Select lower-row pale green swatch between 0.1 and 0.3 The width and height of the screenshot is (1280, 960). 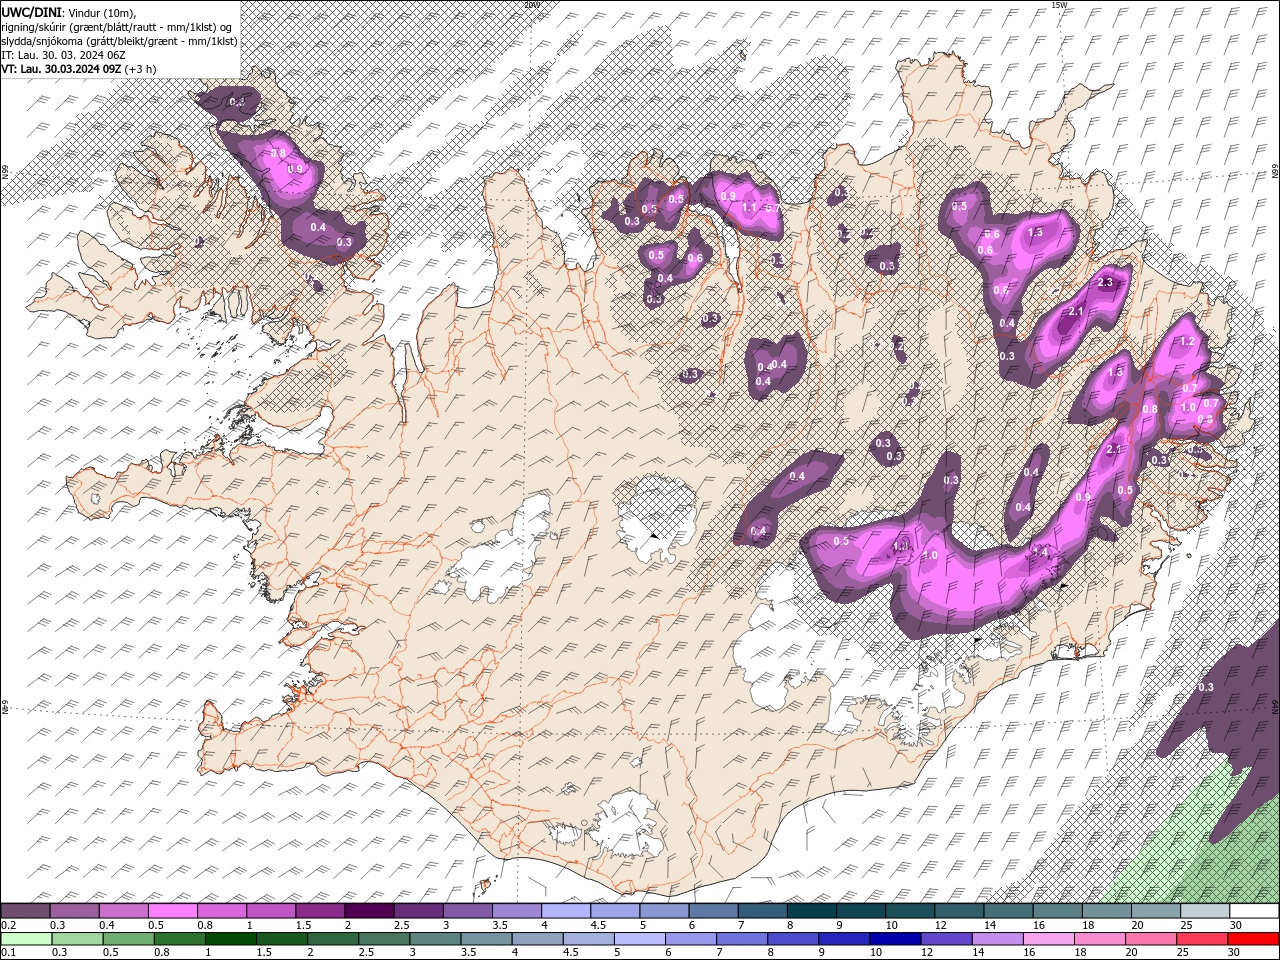(x=26, y=939)
